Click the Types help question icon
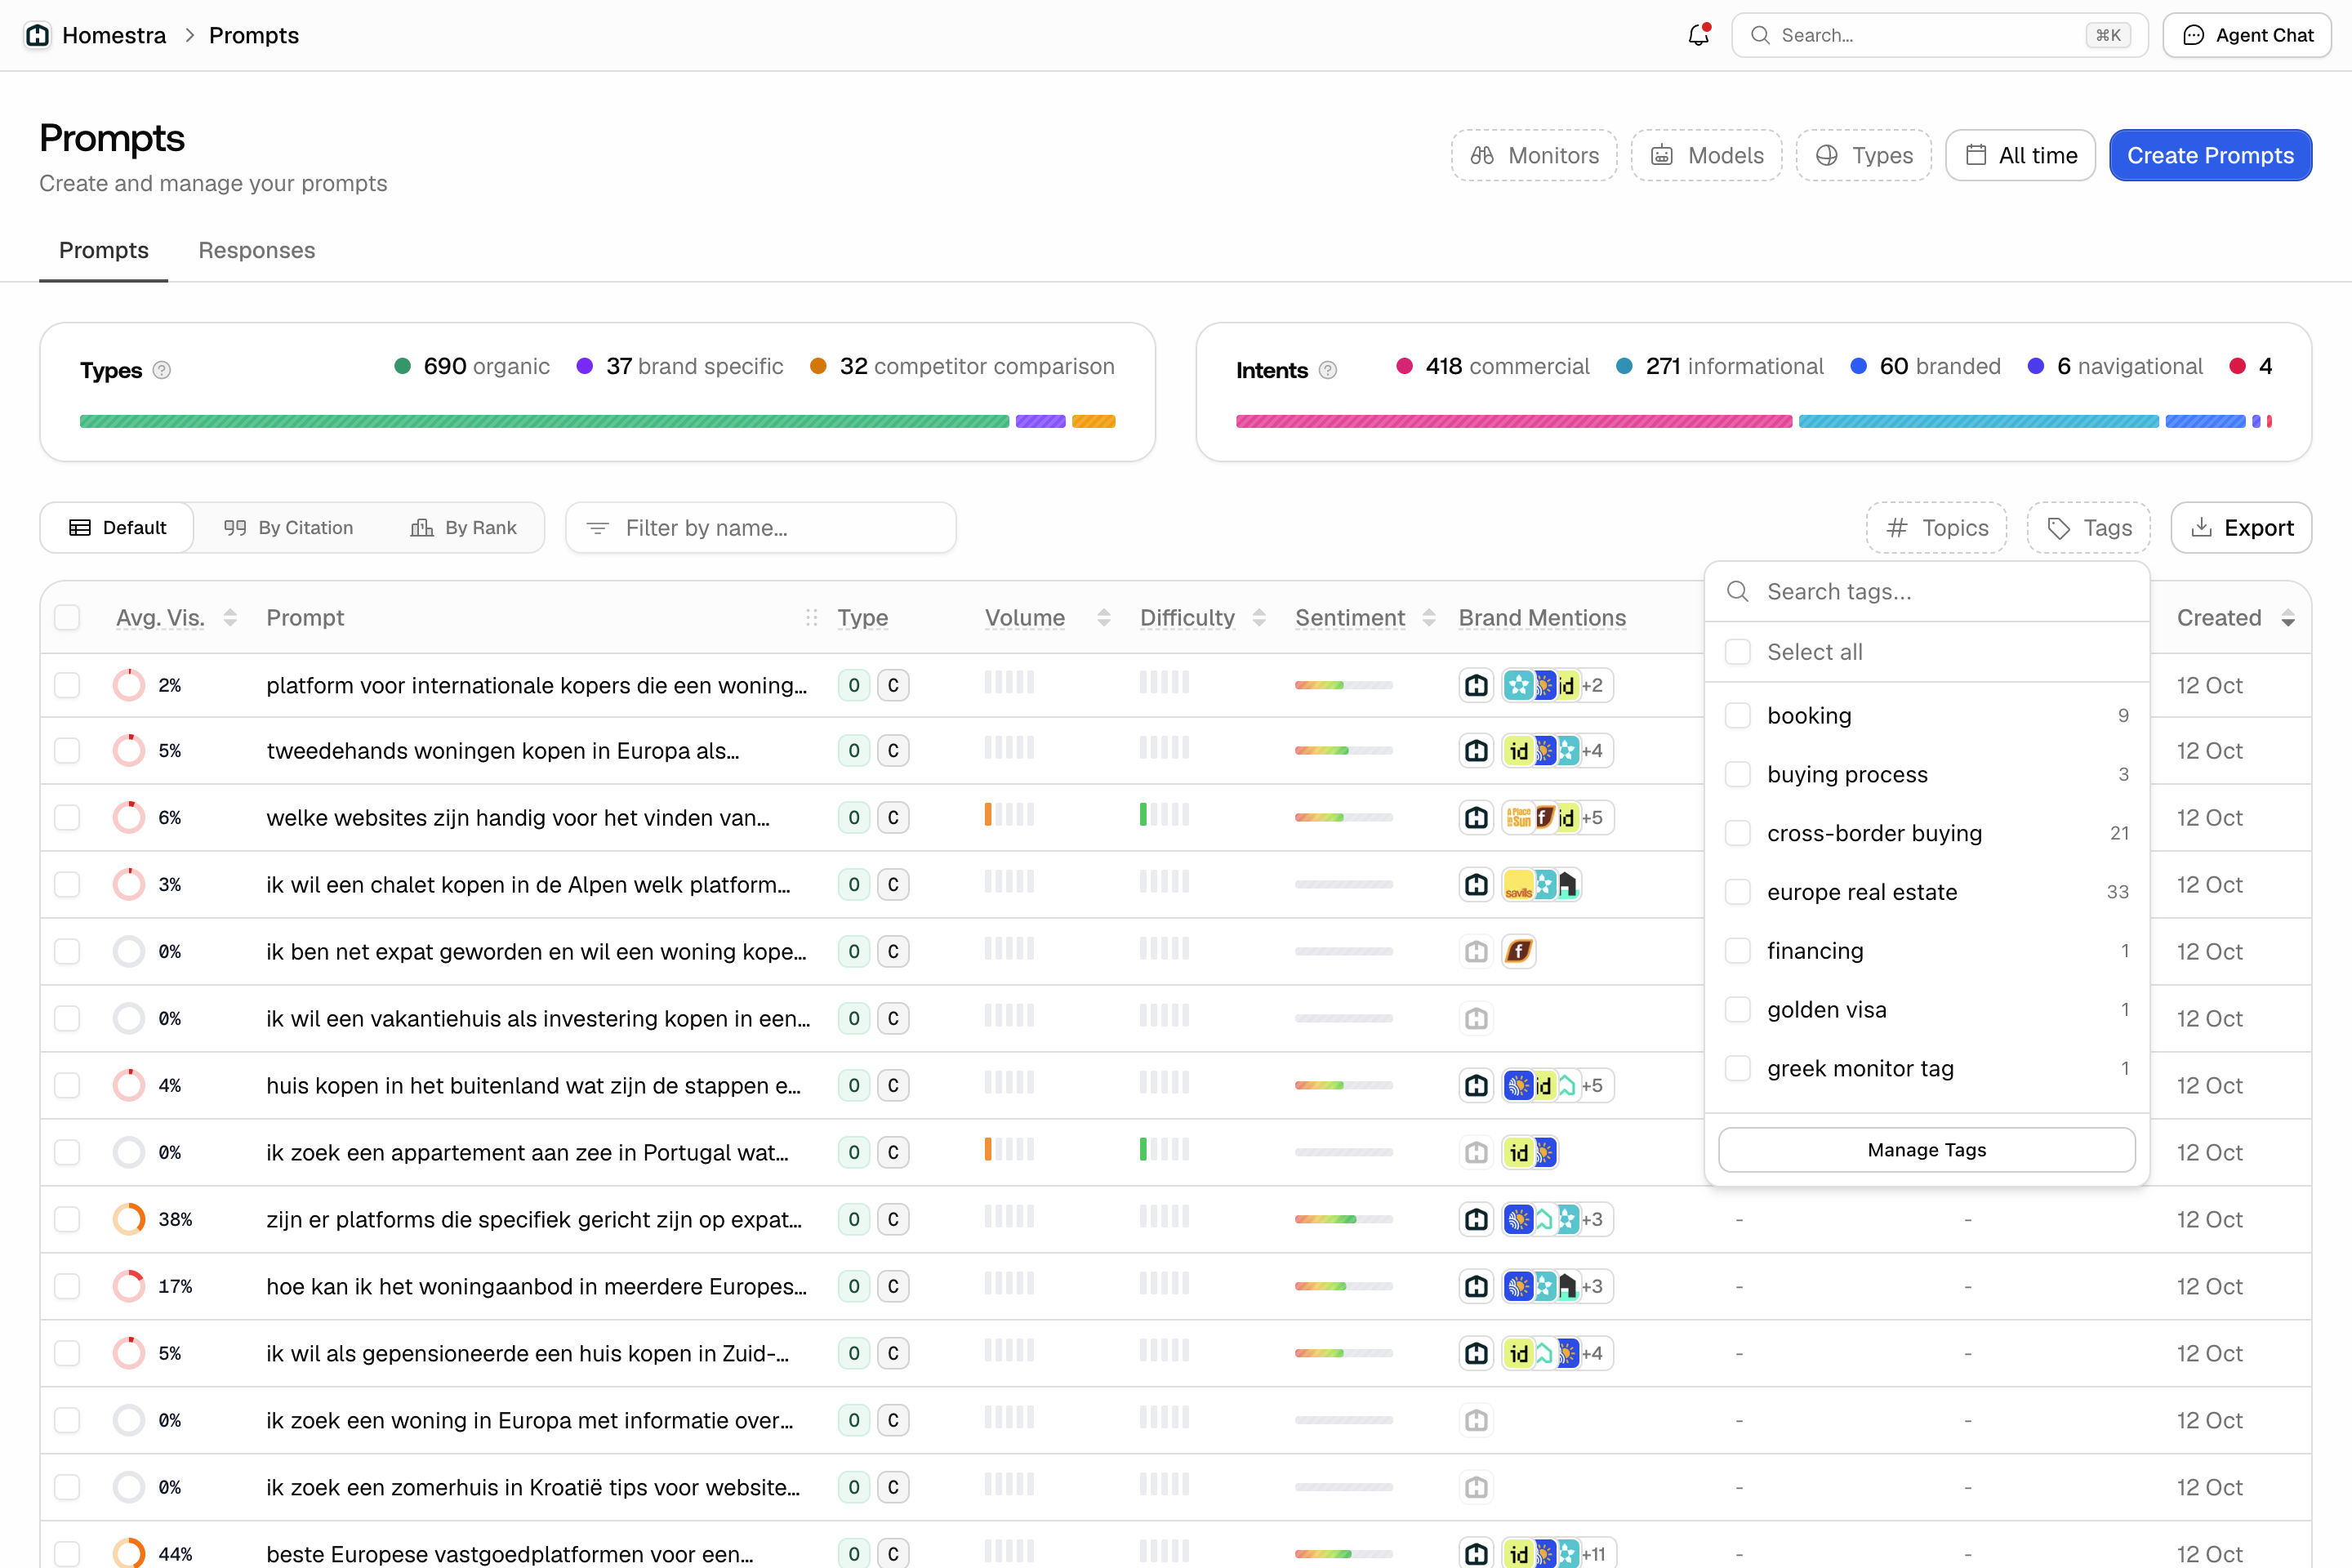 tap(162, 370)
